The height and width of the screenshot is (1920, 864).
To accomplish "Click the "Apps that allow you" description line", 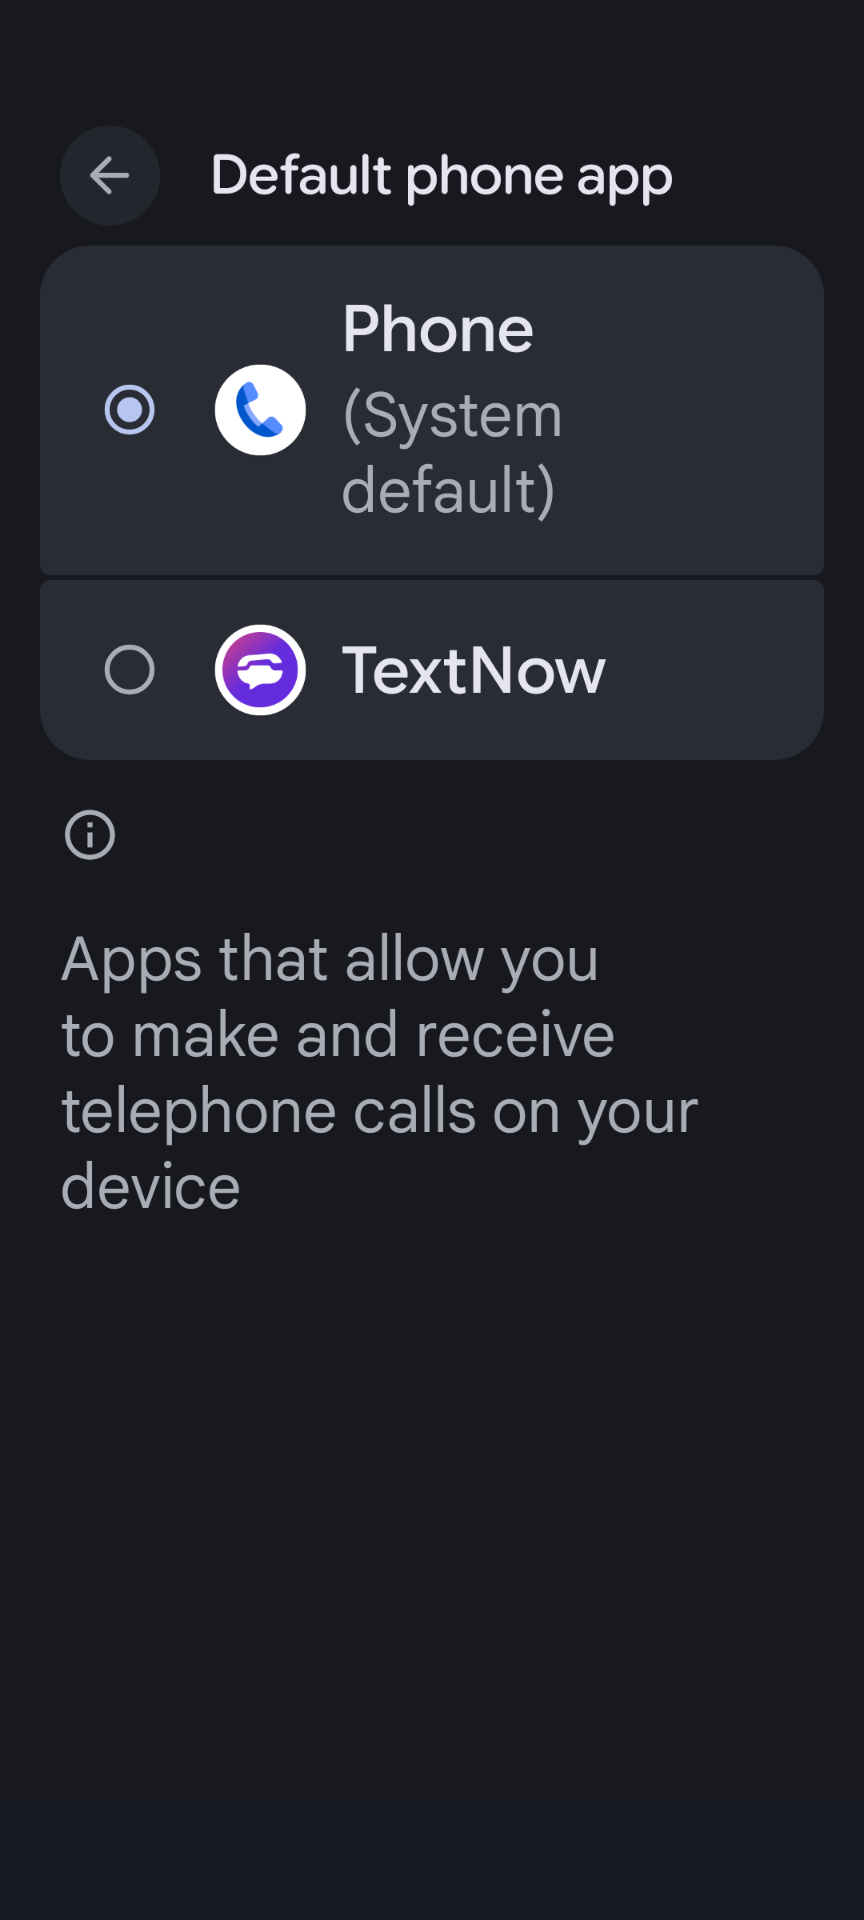I will tap(330, 960).
